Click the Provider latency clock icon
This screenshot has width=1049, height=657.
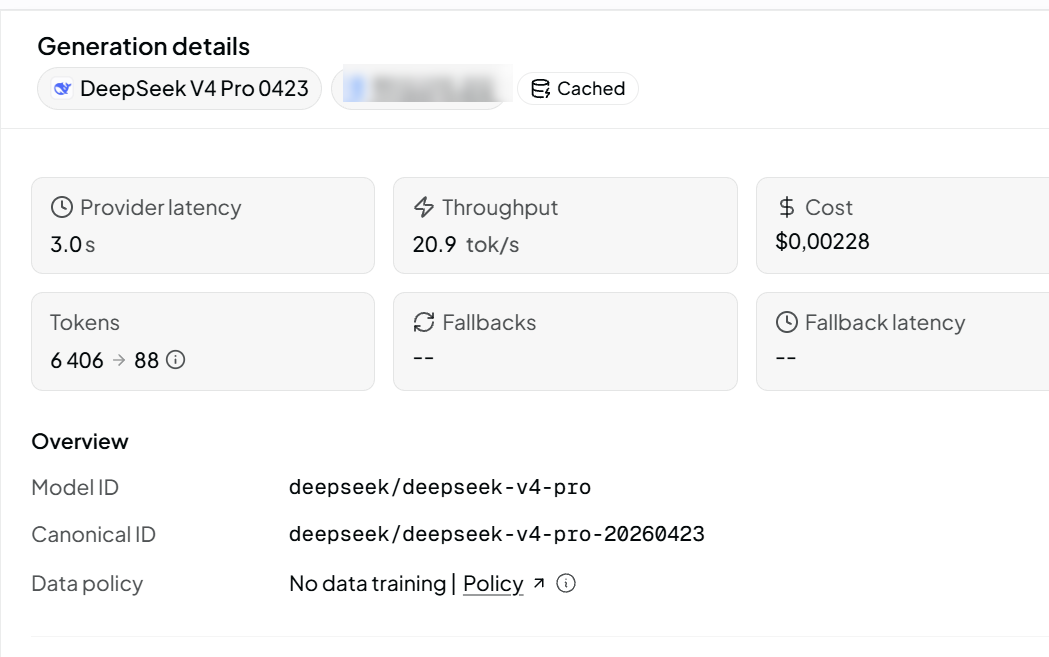click(62, 207)
